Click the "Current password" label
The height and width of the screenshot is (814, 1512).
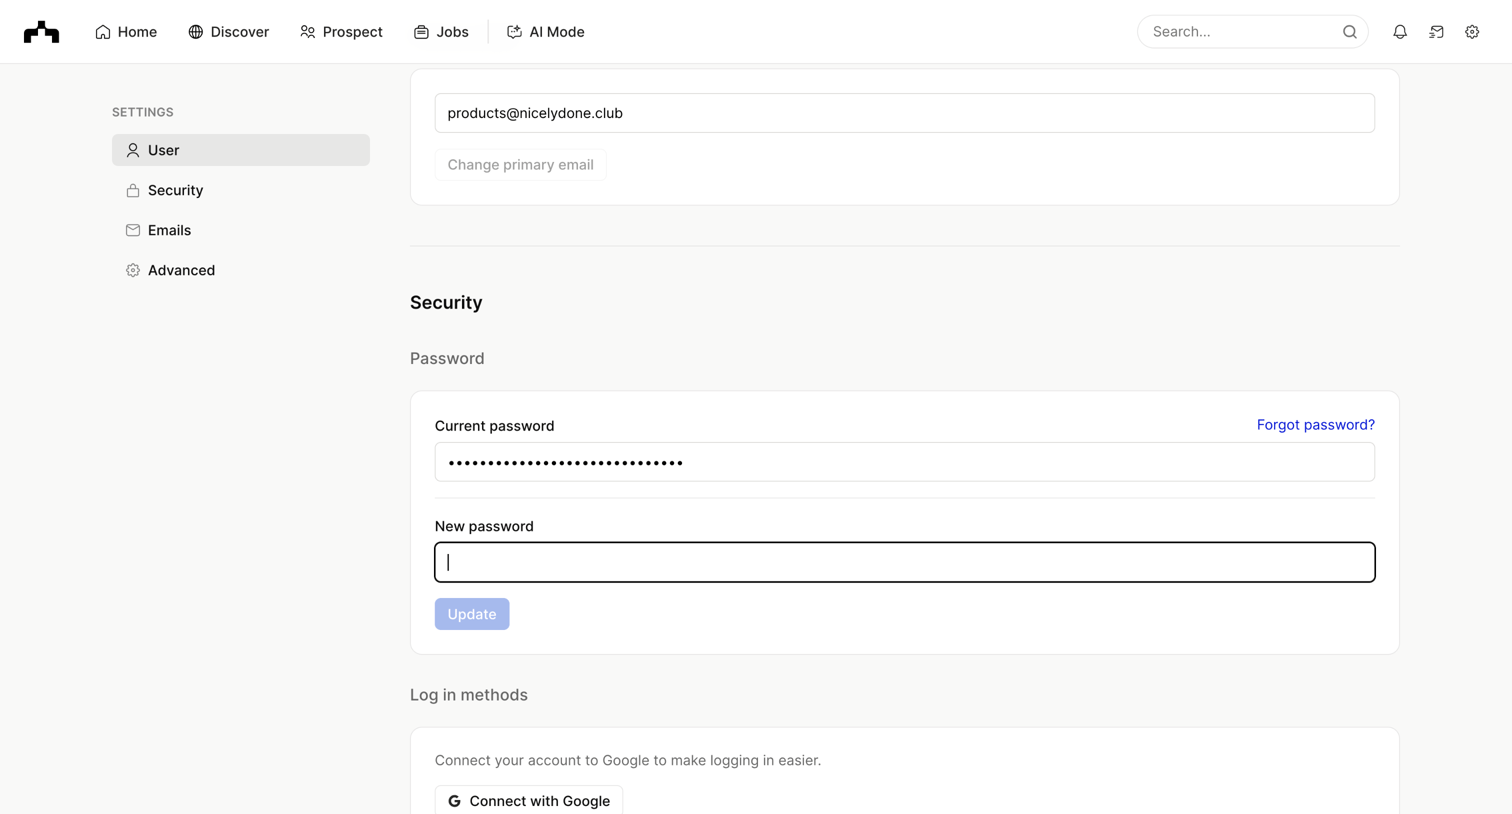point(494,426)
